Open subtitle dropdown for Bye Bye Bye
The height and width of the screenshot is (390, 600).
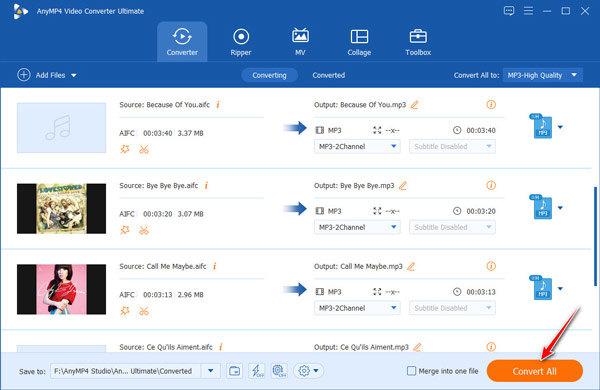click(x=452, y=227)
